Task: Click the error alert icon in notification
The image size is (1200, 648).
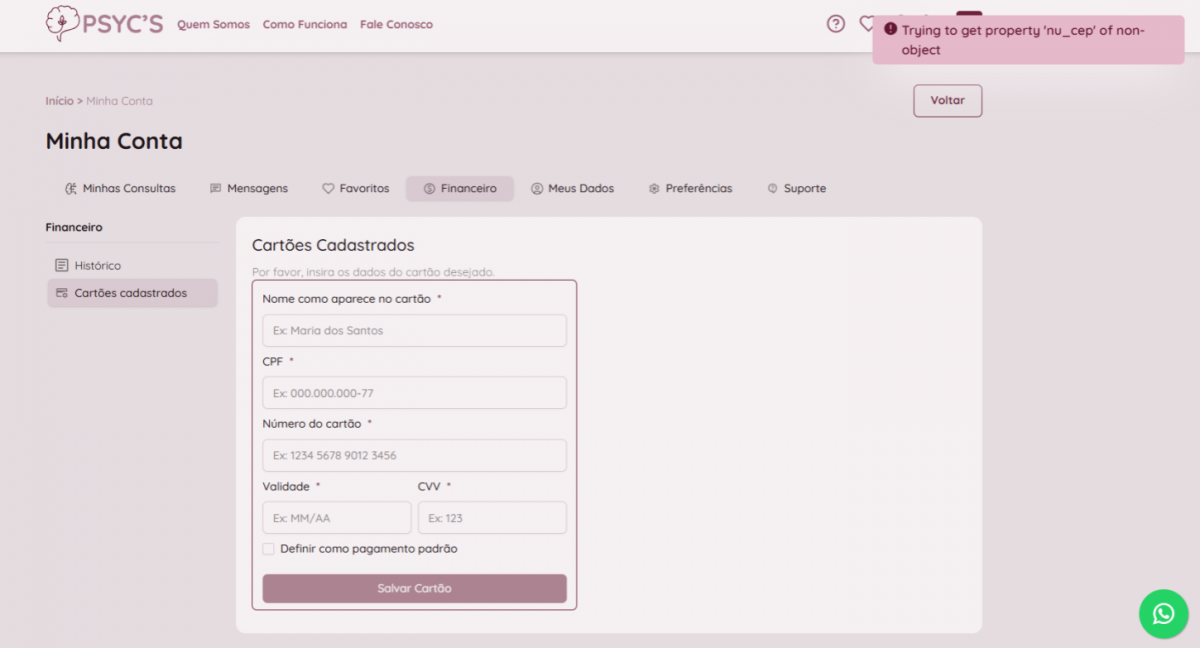Action: coord(890,30)
